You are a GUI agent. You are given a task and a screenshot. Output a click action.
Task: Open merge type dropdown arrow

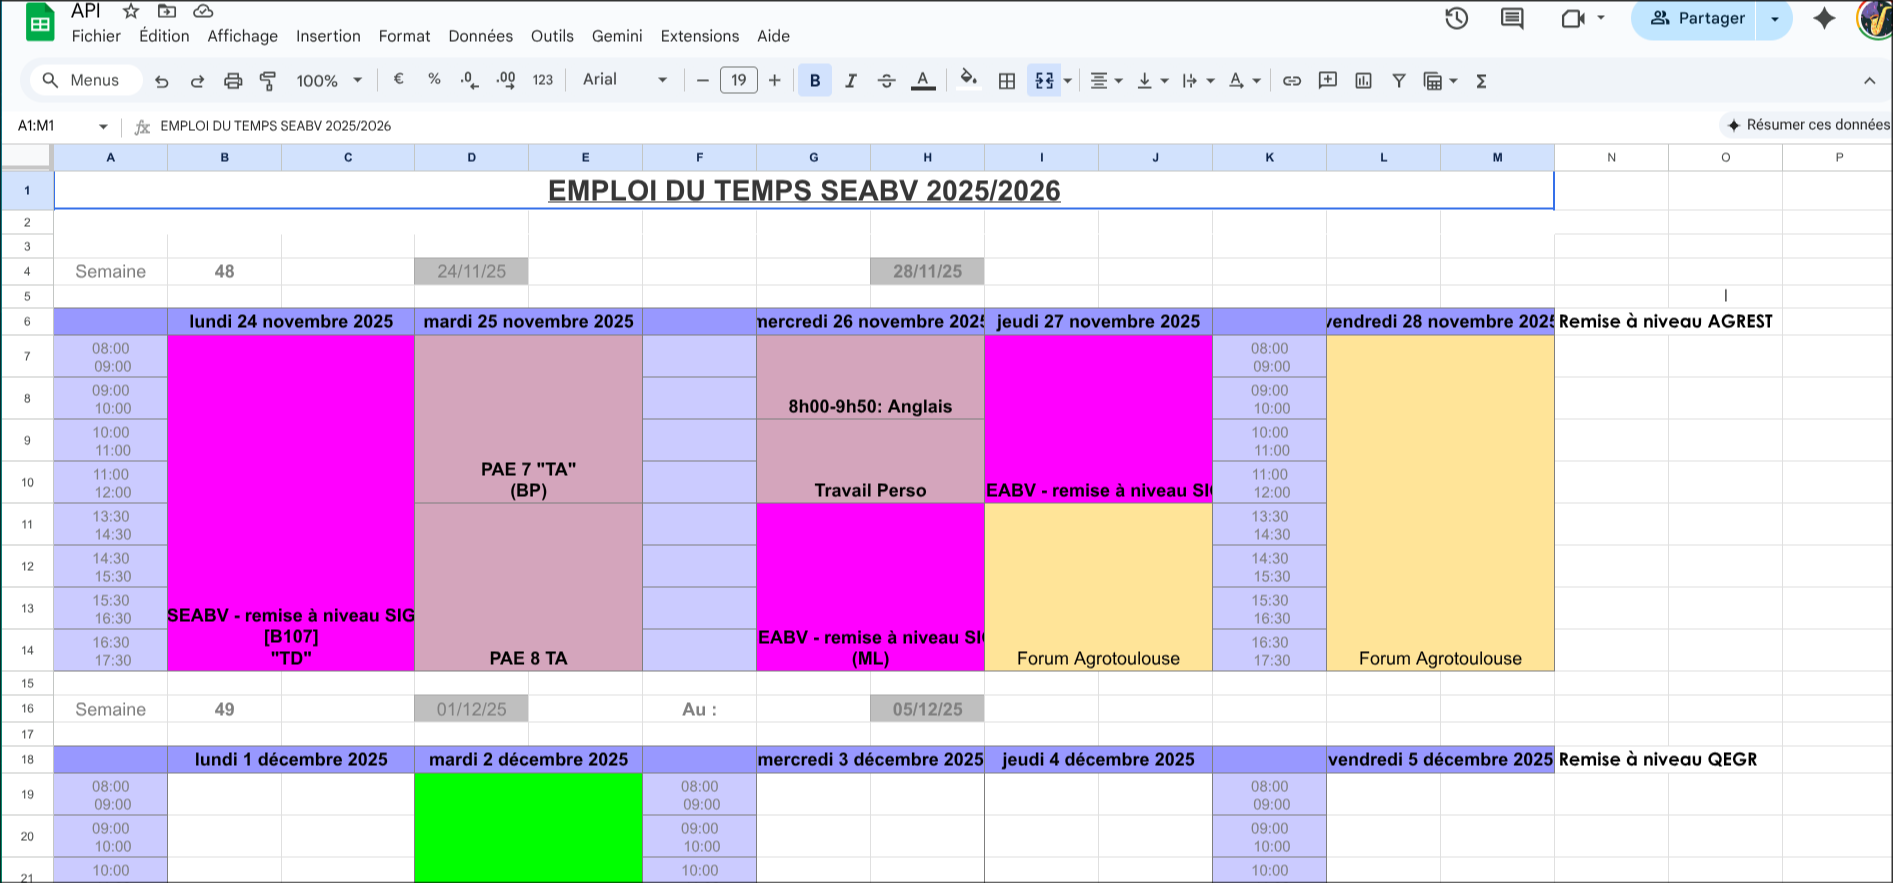1068,81
